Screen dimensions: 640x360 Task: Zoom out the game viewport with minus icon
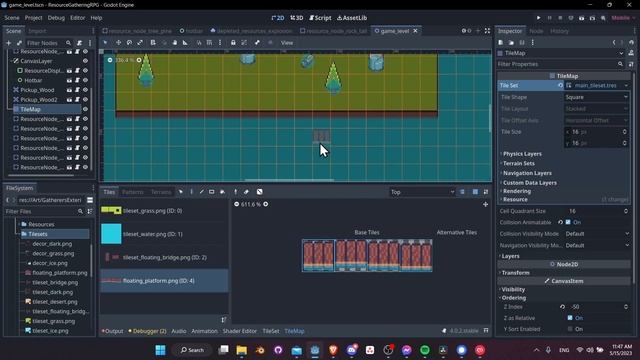[110, 60]
